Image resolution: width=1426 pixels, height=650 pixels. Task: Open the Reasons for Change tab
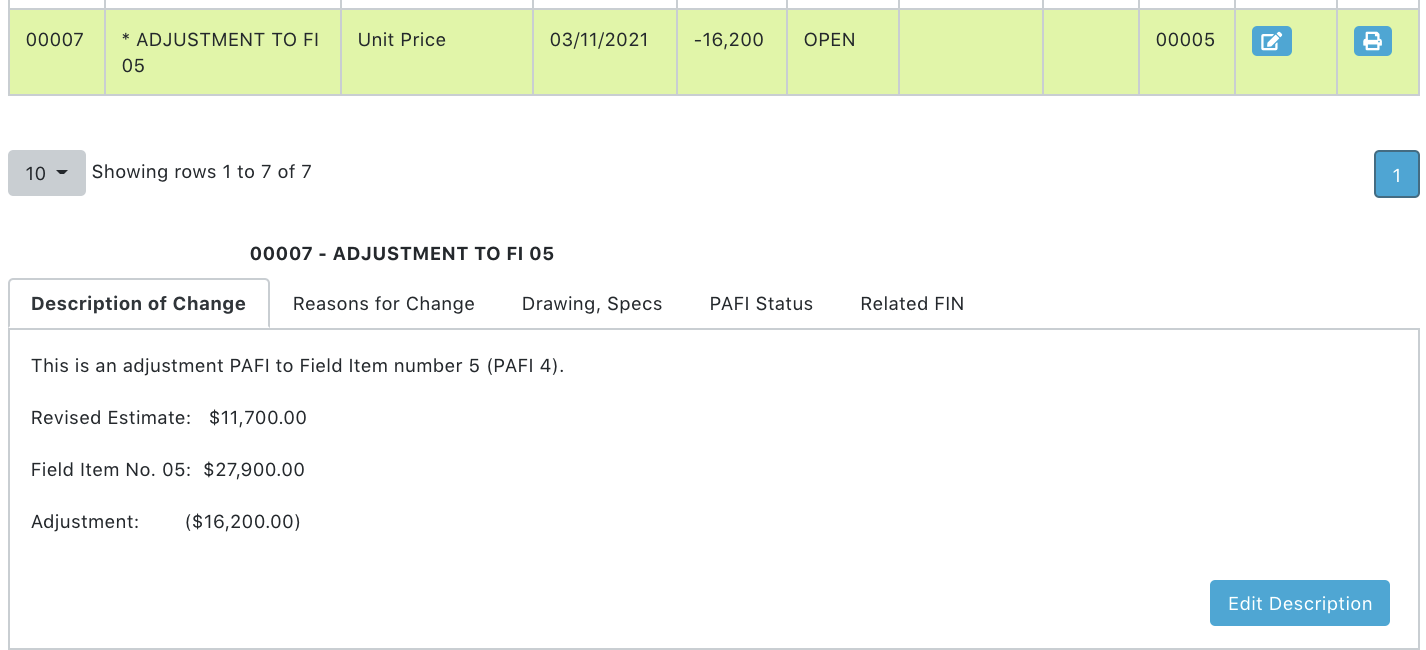tap(383, 304)
